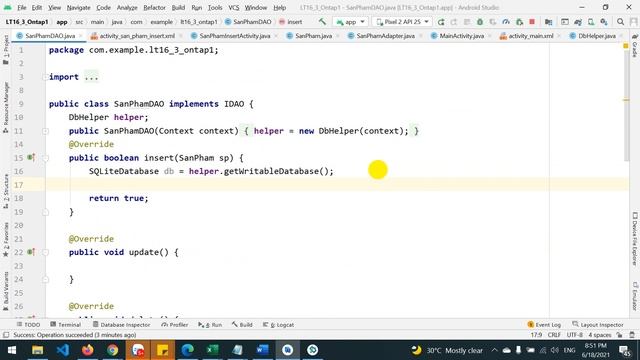Close the SanPhamDAO.java tab

point(81,36)
